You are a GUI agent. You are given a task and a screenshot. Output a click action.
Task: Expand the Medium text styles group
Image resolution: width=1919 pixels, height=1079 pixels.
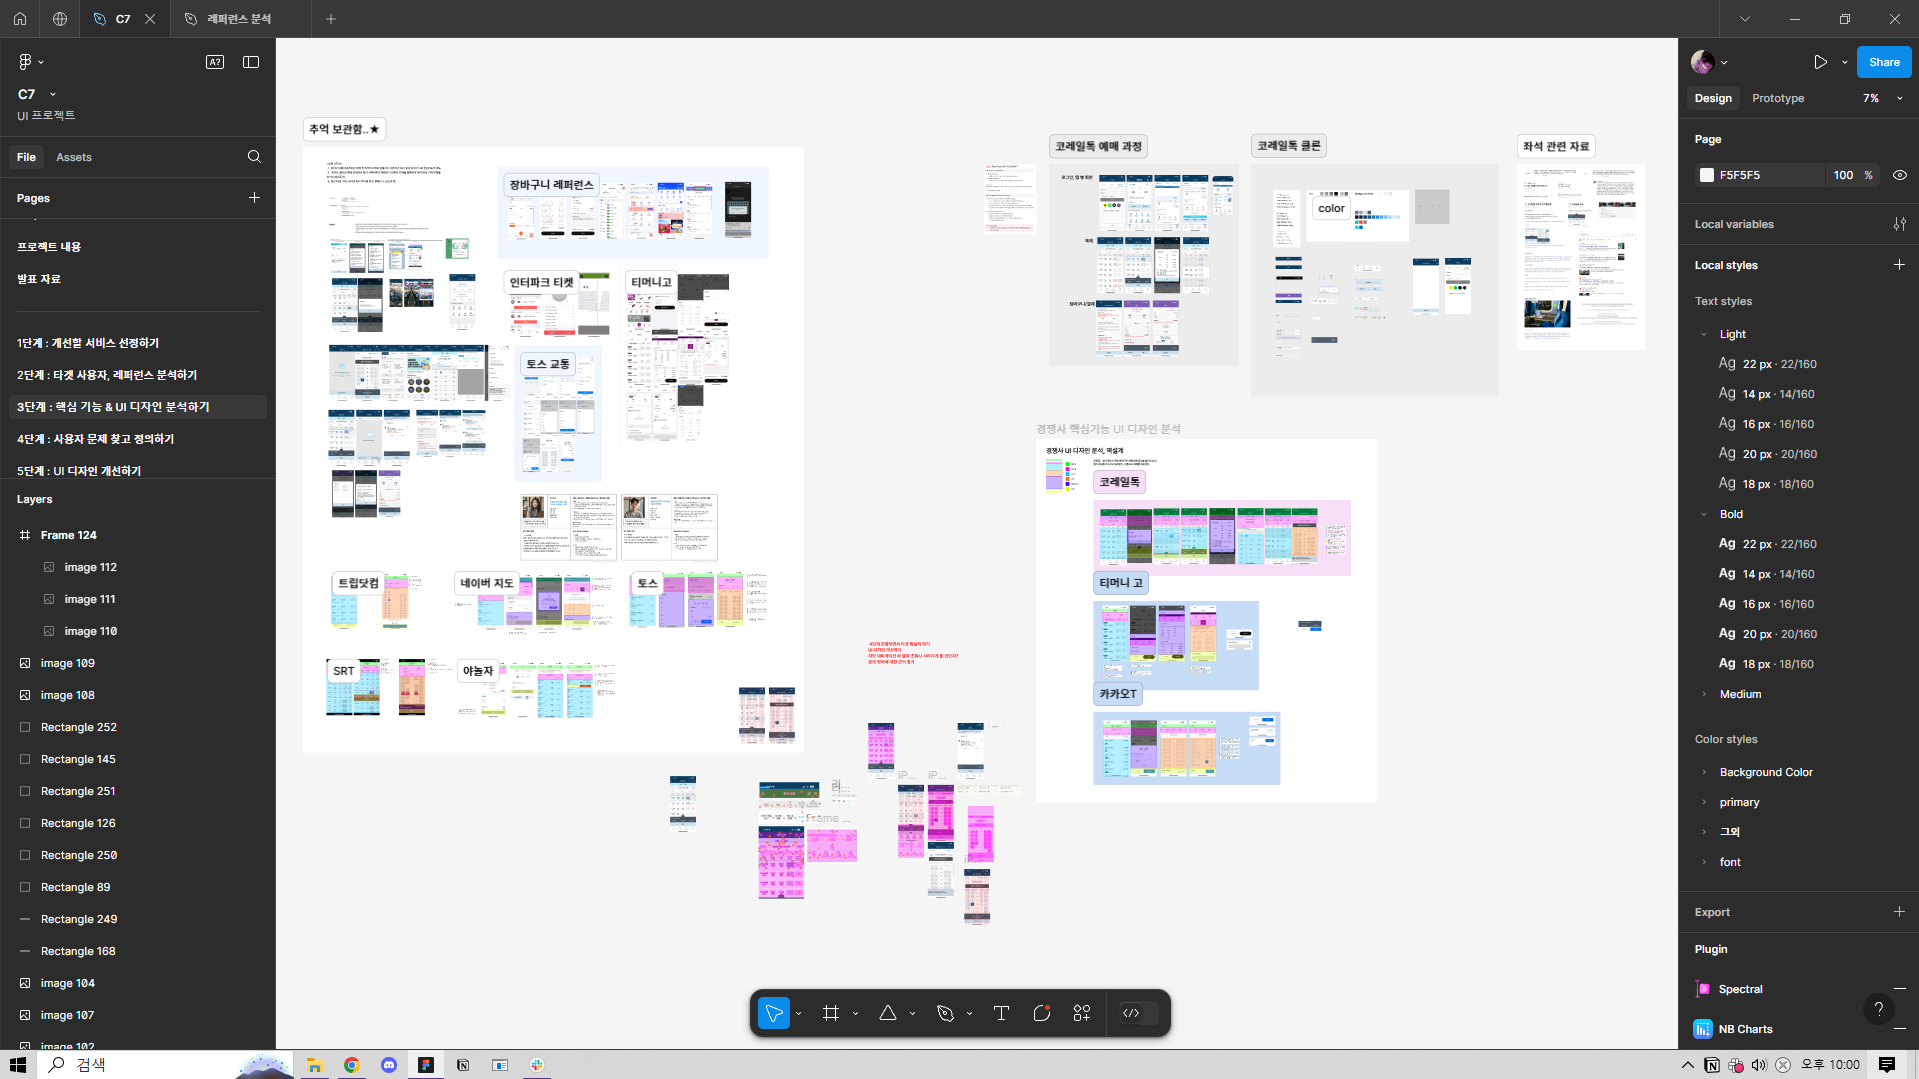1704,694
